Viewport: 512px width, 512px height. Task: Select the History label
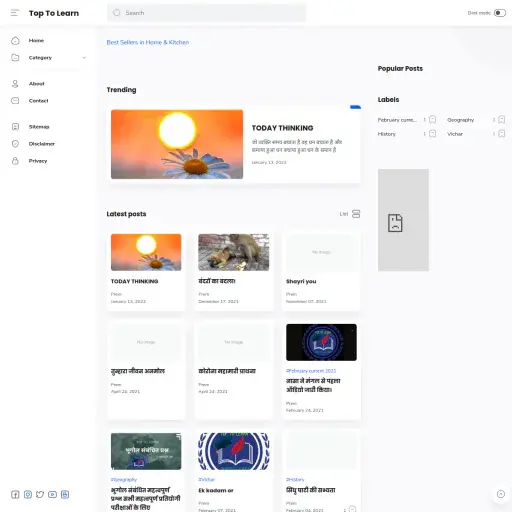[x=387, y=134]
